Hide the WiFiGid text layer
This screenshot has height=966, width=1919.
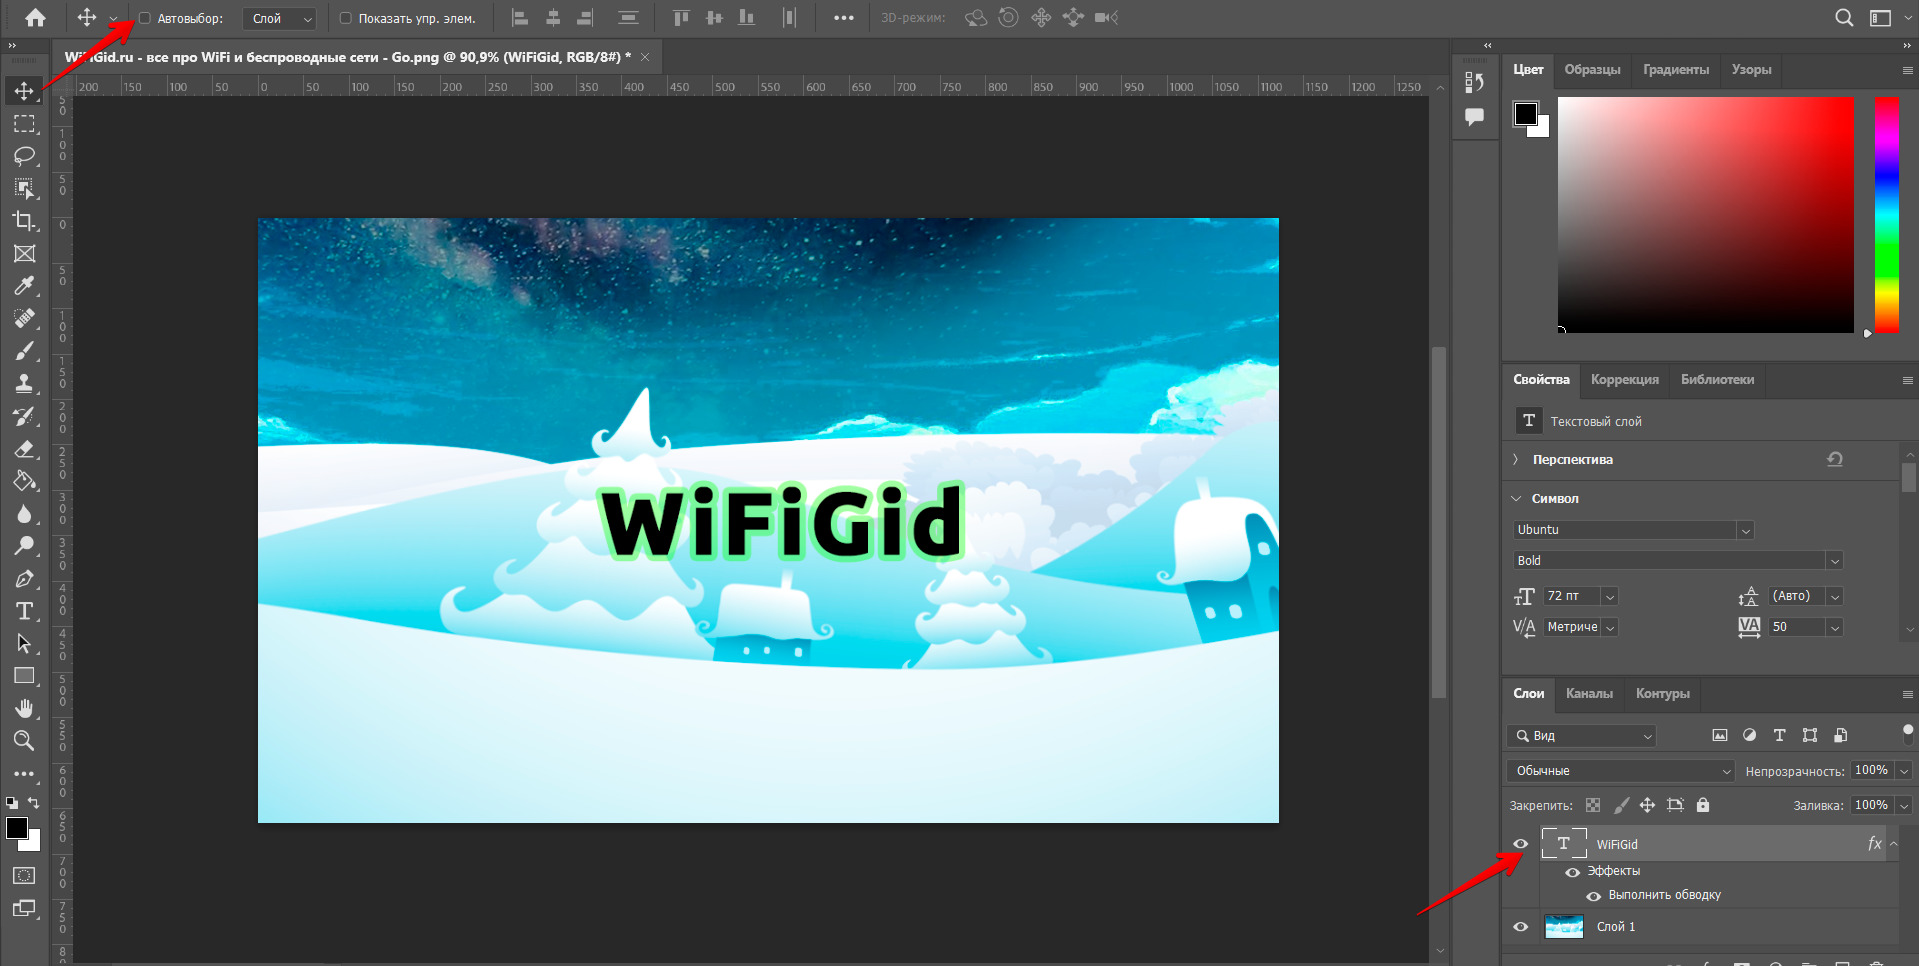coord(1521,844)
